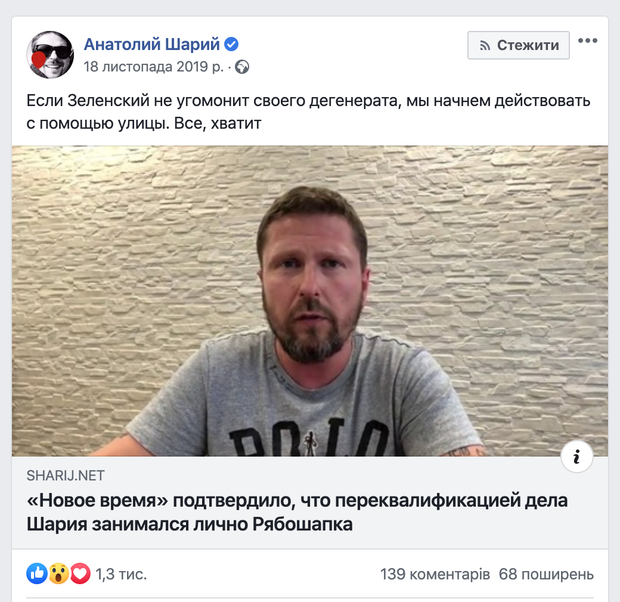Follow the page with Стежити button
The width and height of the screenshot is (620, 602).
[518, 45]
